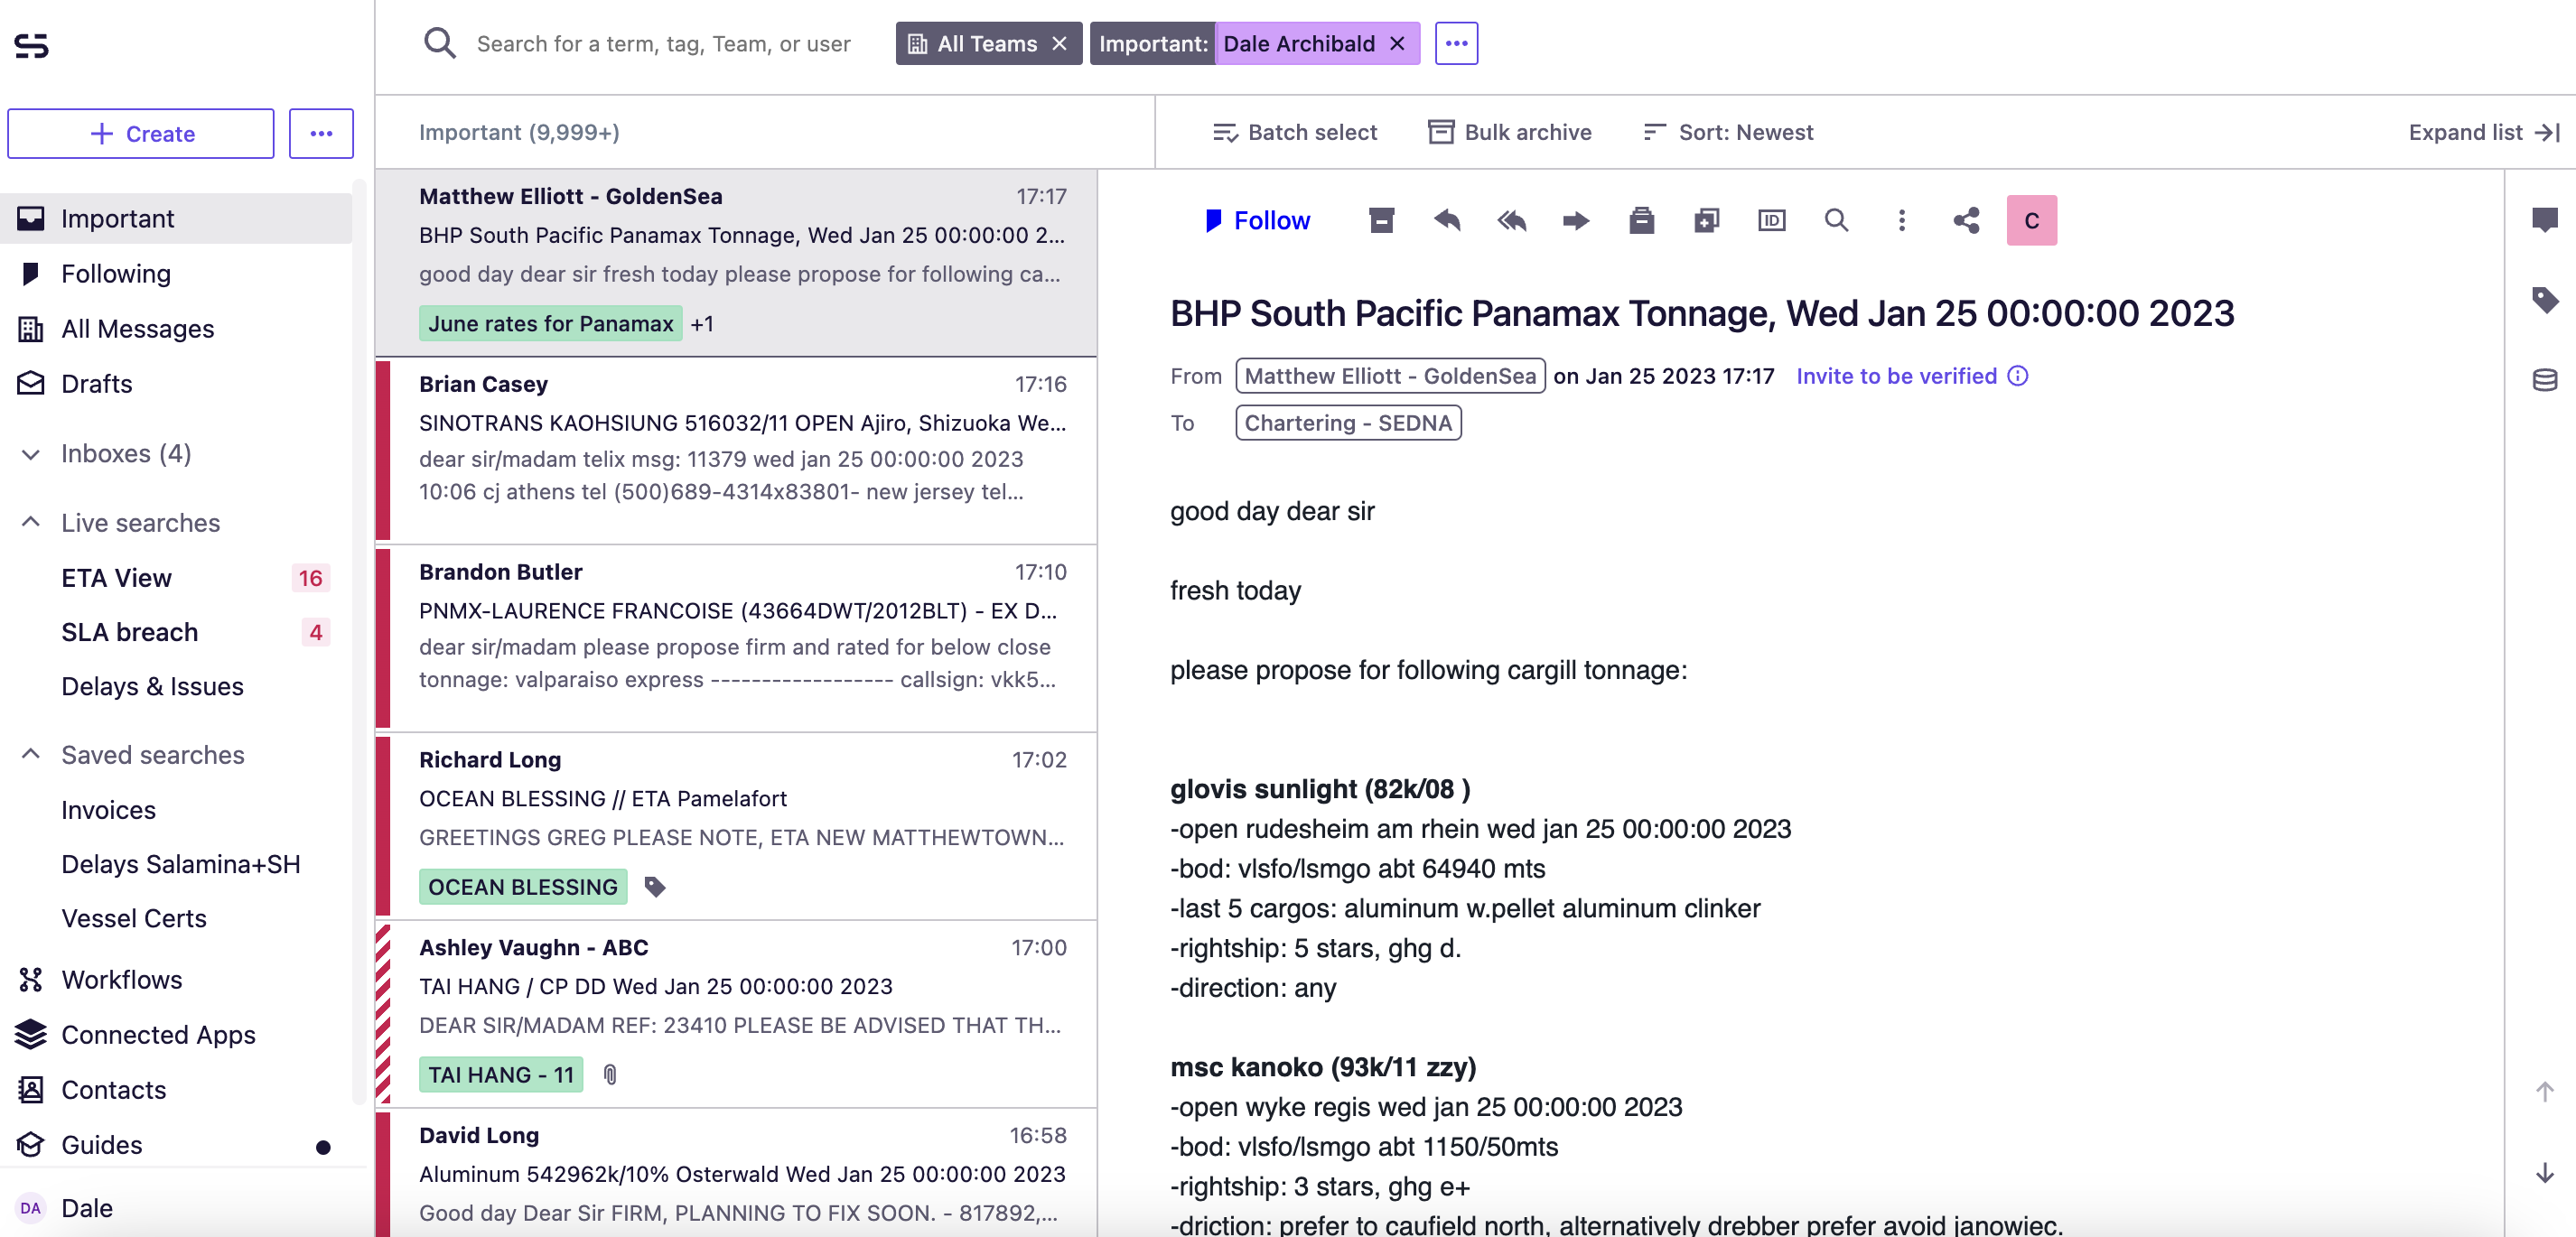2576x1237 pixels.
Task: Click the search input field
Action: (x=664, y=43)
